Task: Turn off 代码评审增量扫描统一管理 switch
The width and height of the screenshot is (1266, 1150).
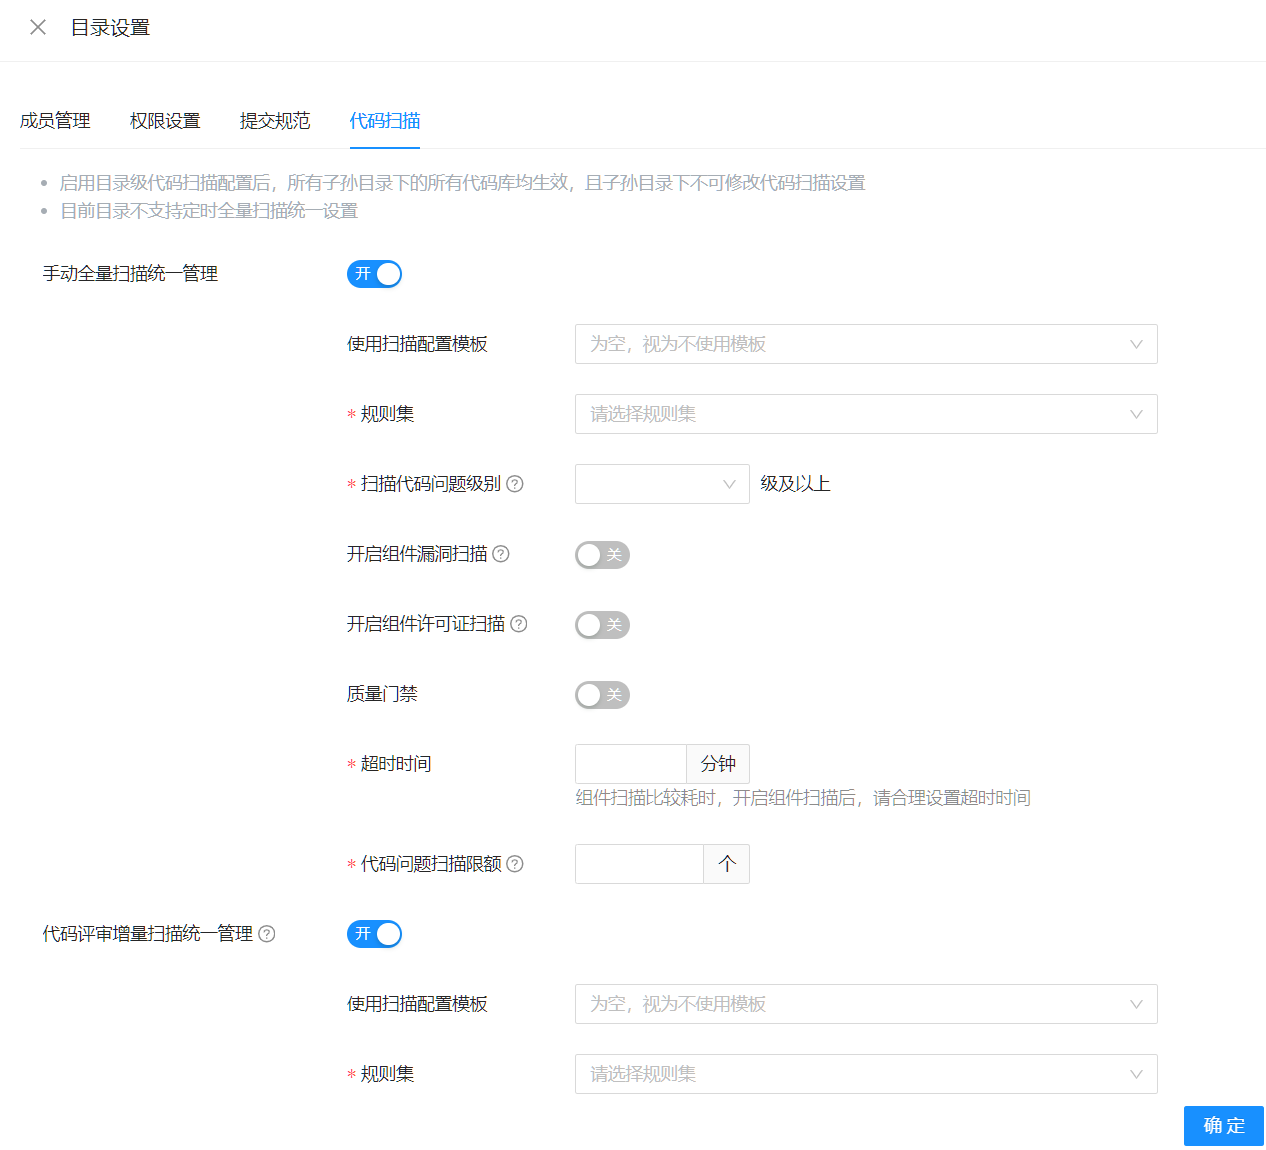Action: click(x=374, y=934)
